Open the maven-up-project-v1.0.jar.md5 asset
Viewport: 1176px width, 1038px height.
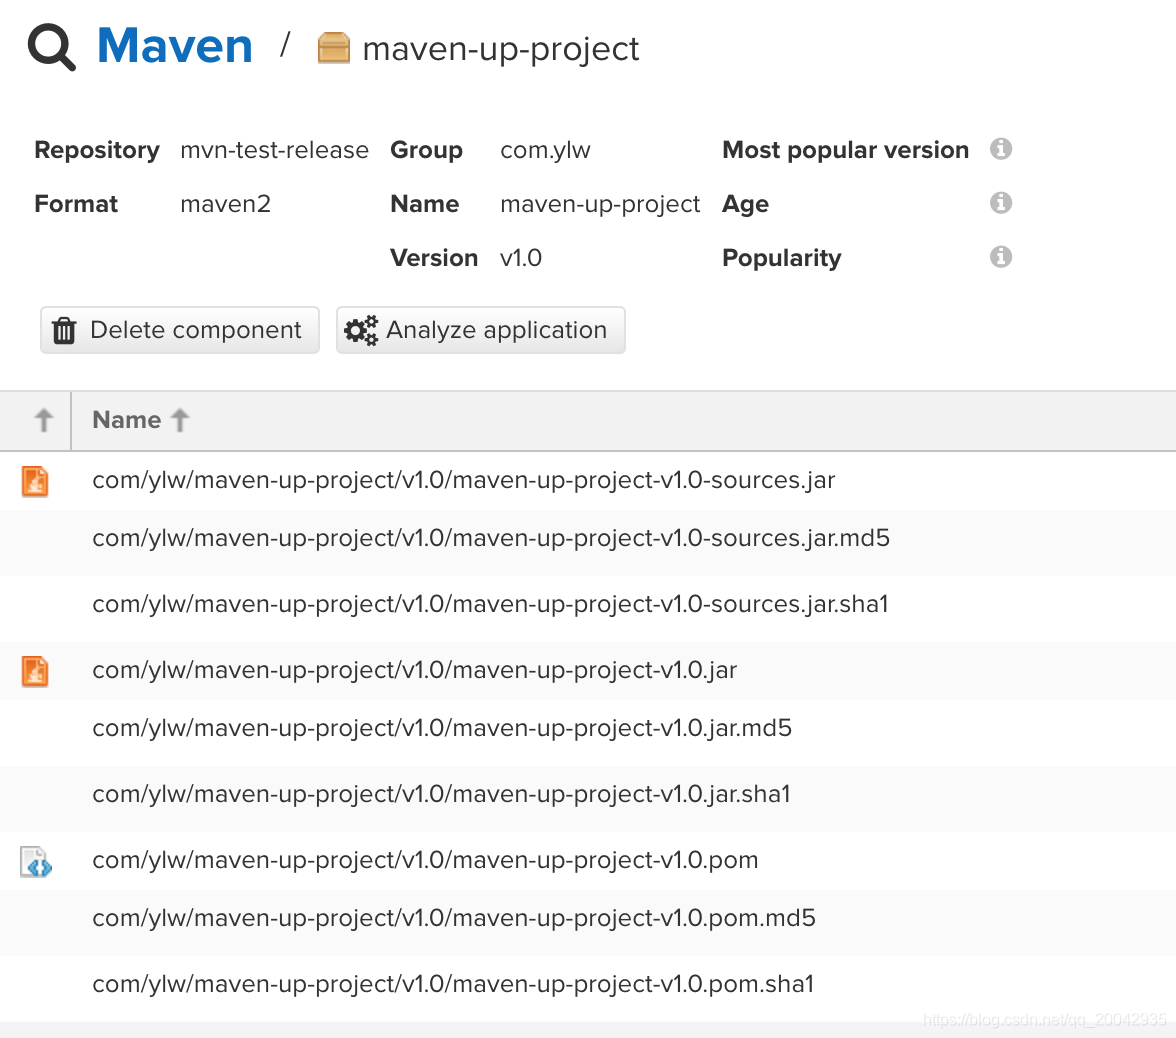coord(442,728)
